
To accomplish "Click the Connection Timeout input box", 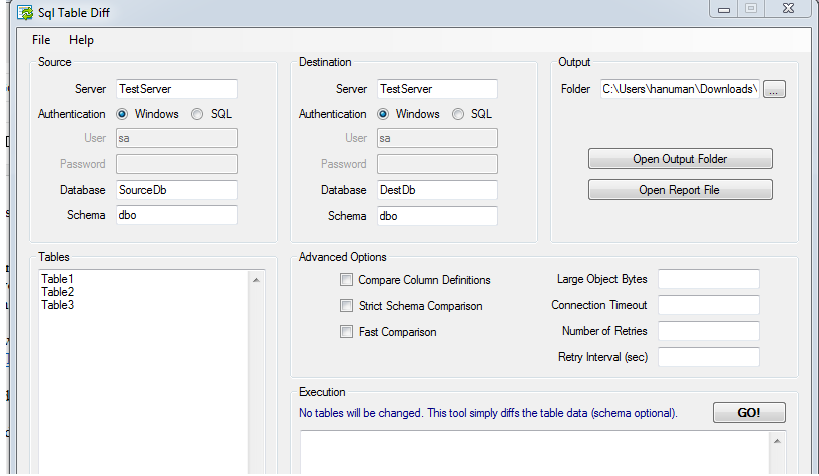I will click(x=709, y=305).
